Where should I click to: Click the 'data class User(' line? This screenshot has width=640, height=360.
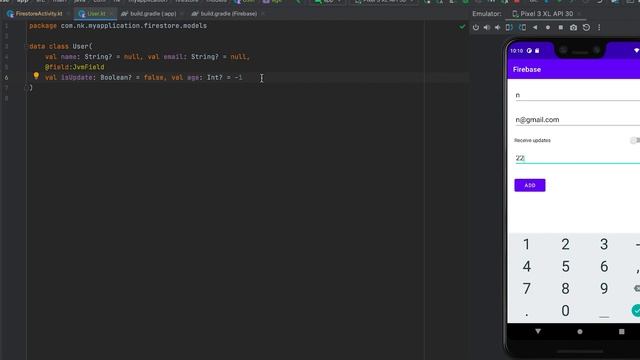point(61,47)
